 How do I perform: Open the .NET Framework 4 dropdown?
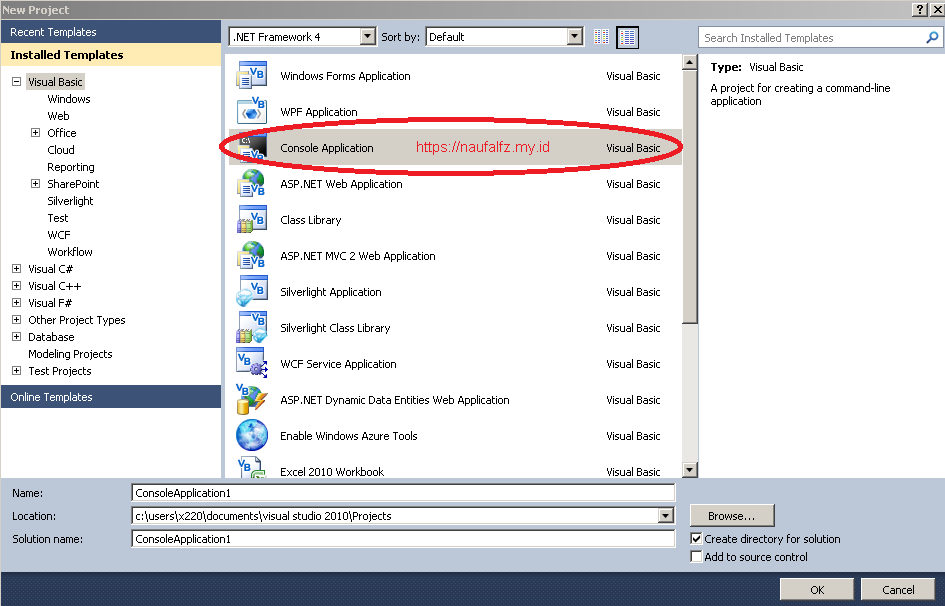pyautogui.click(x=368, y=37)
